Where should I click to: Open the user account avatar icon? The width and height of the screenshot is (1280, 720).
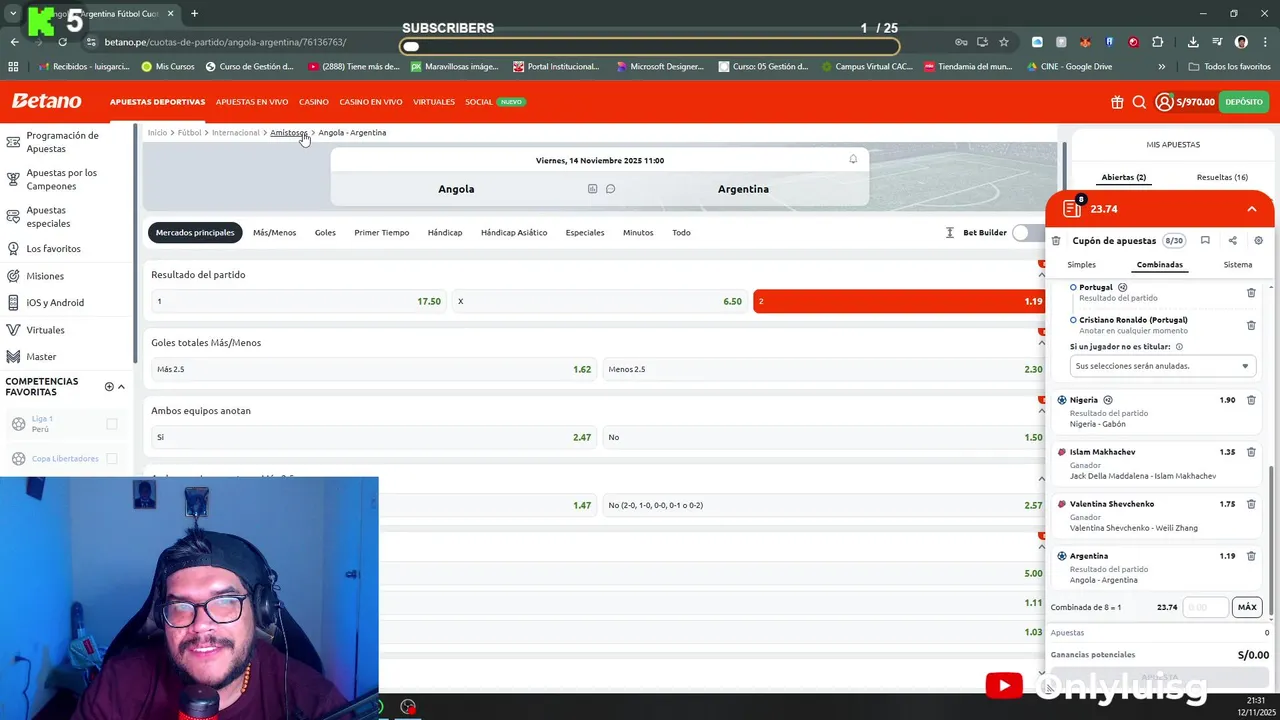click(x=1164, y=102)
